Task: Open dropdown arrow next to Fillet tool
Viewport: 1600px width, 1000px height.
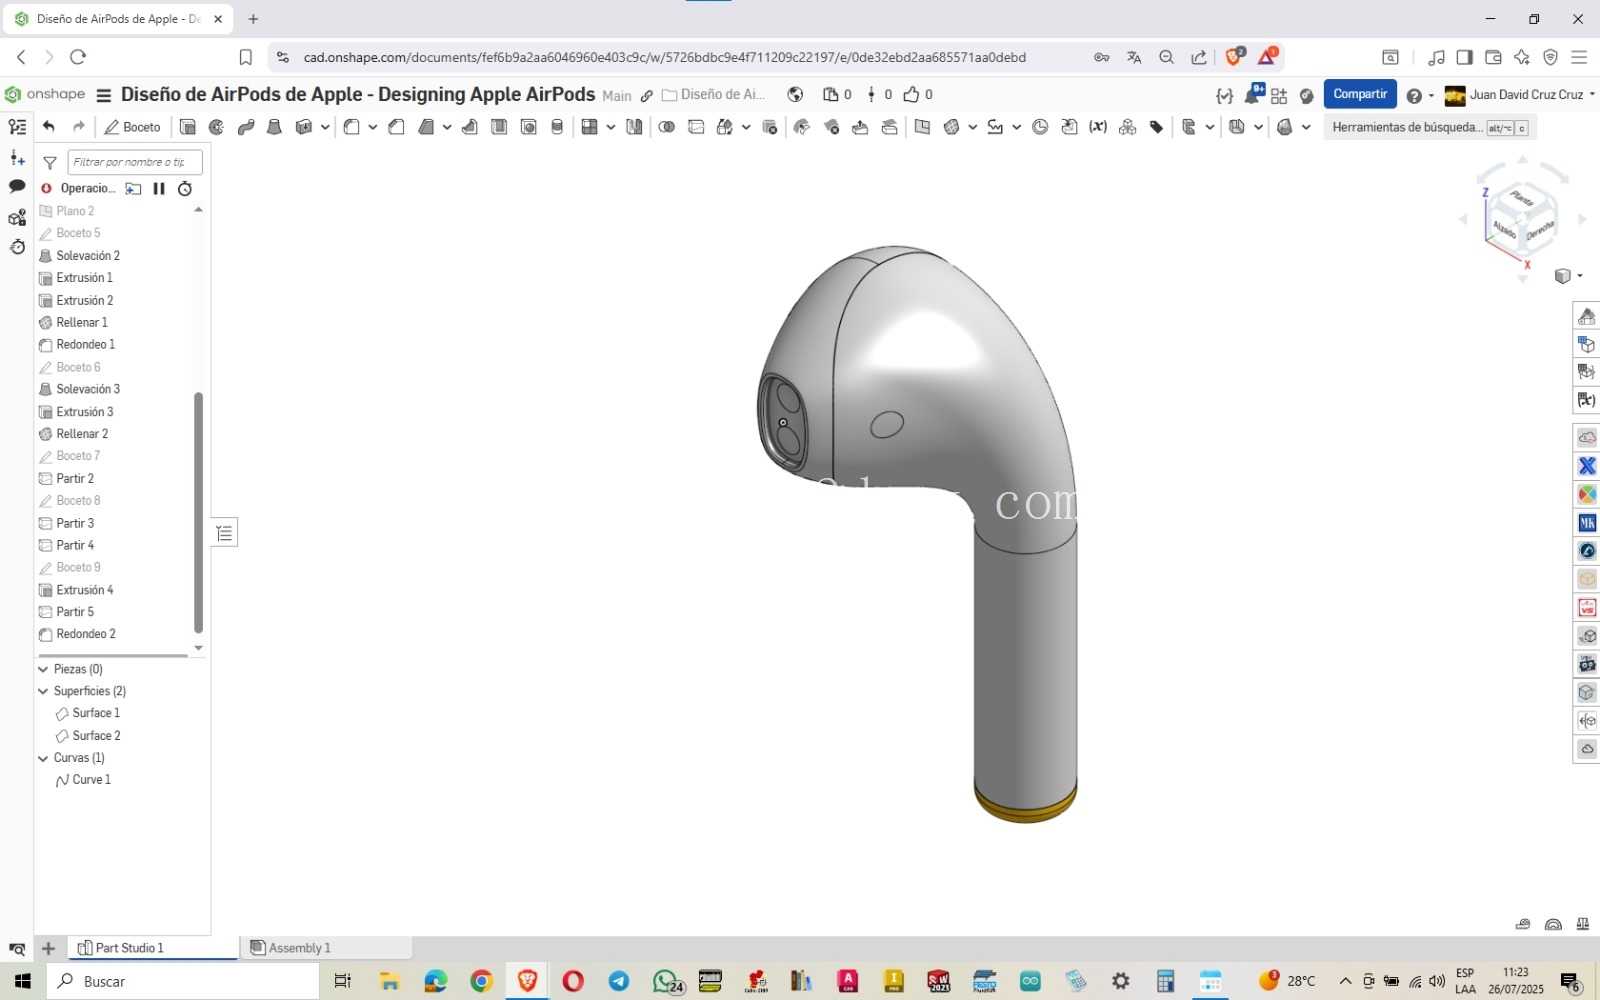Action: pyautogui.click(x=372, y=127)
